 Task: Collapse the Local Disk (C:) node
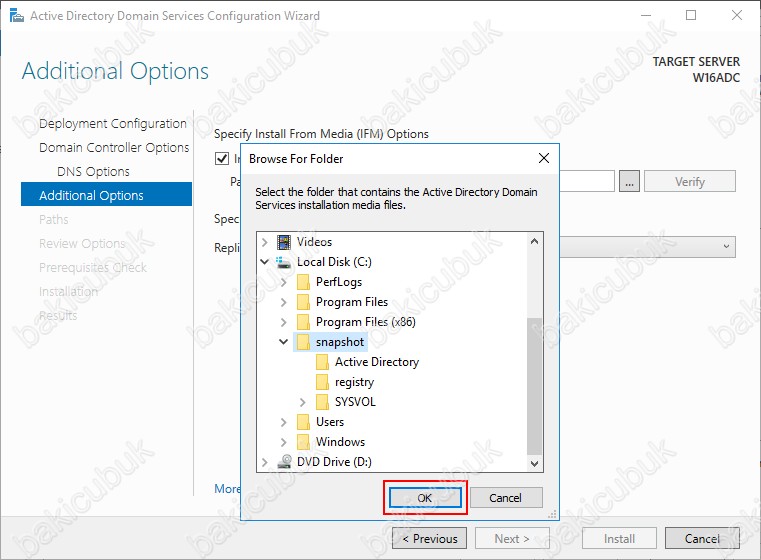(265, 262)
